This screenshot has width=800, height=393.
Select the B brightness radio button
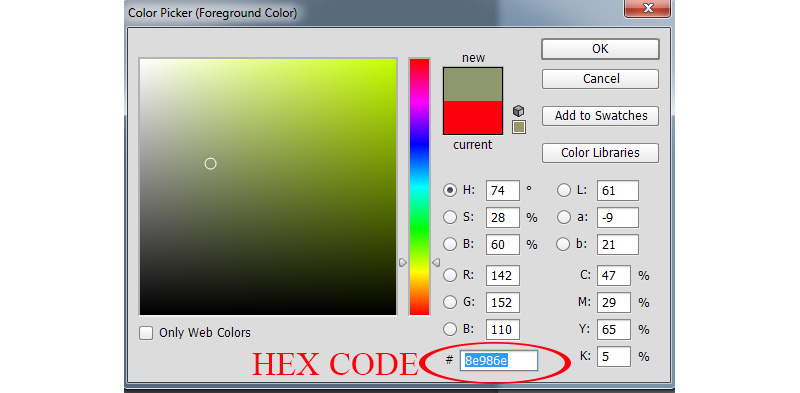[x=450, y=244]
